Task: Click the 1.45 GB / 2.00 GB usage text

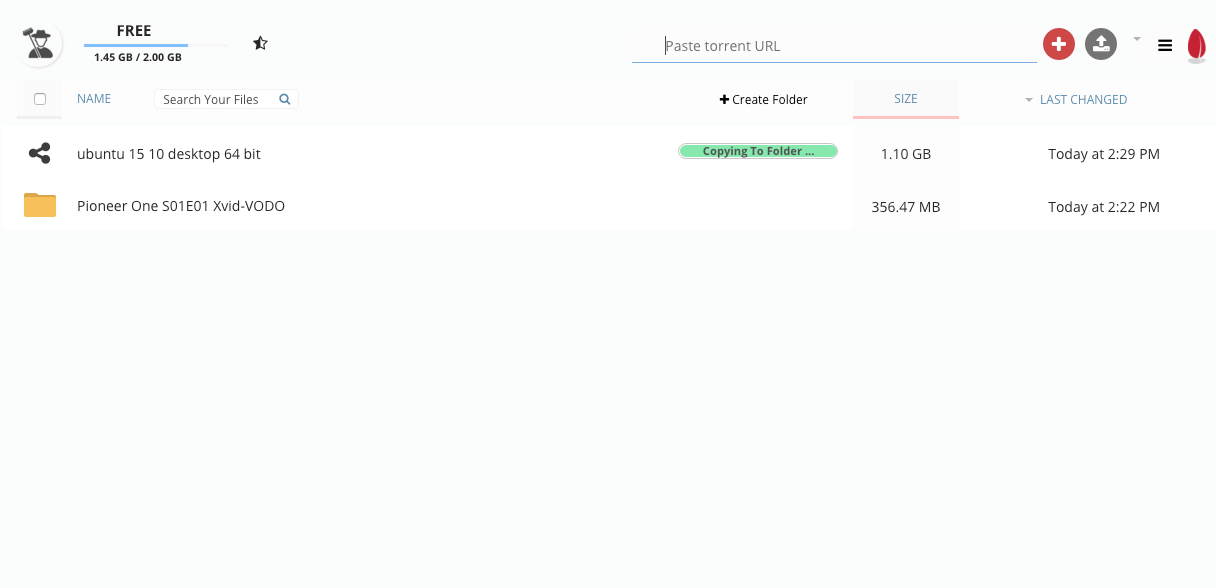Action: (x=138, y=58)
